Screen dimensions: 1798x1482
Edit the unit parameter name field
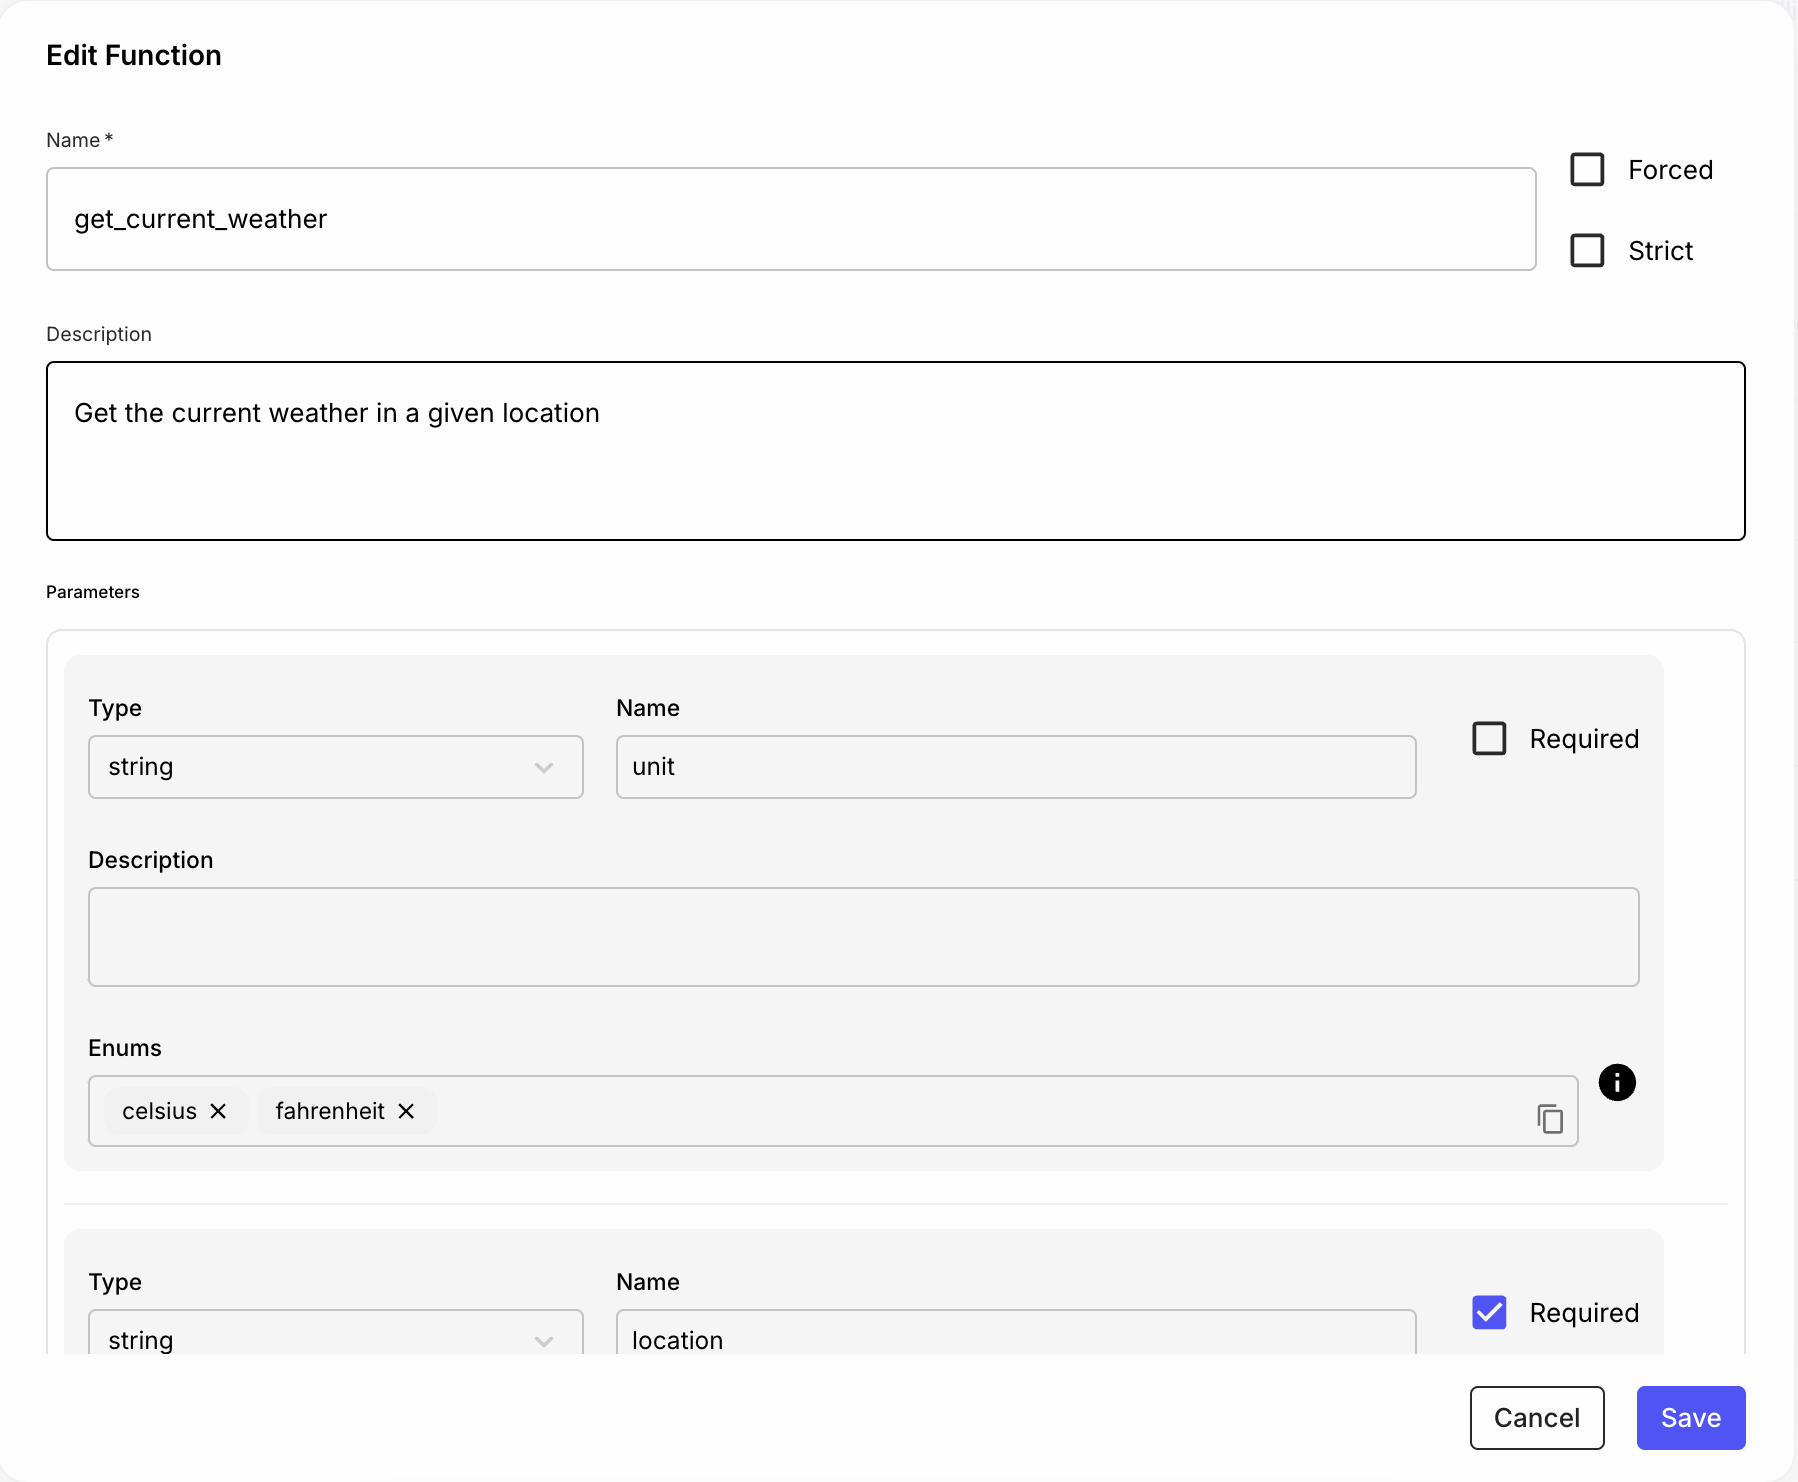(1015, 767)
